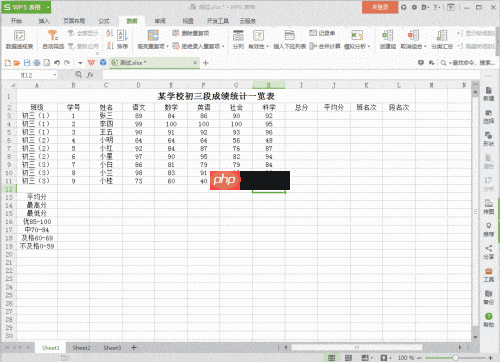Open the Sheet3 worksheet tab
Image resolution: width=500 pixels, height=362 pixels.
(x=112, y=348)
